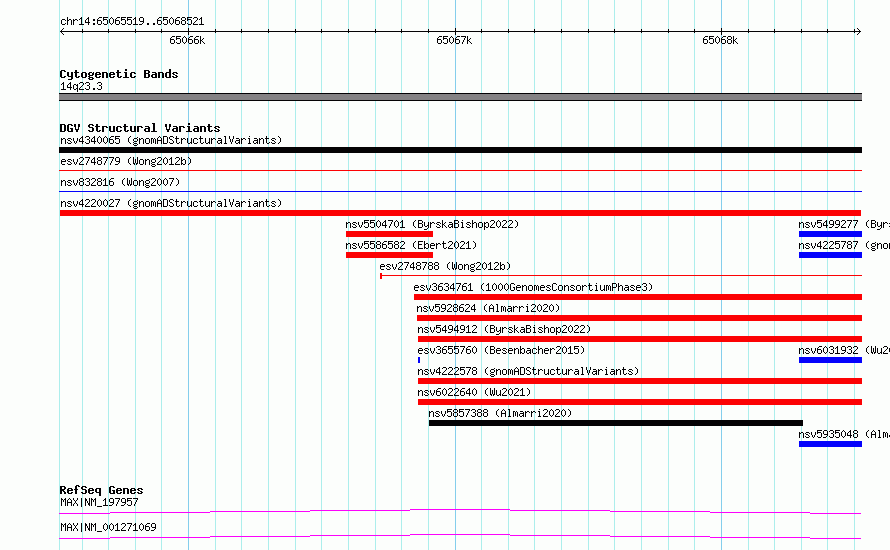Open esv2748788 (Wong2012b) variant label

(x=445, y=266)
